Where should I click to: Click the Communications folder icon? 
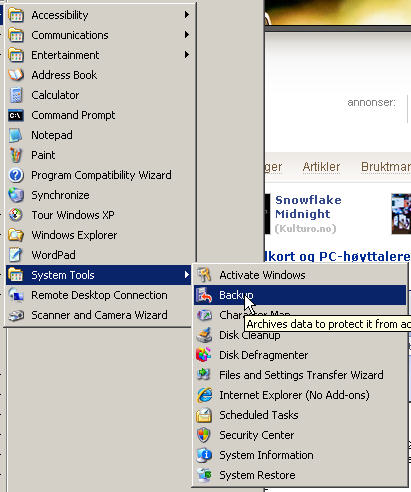[x=16, y=35]
